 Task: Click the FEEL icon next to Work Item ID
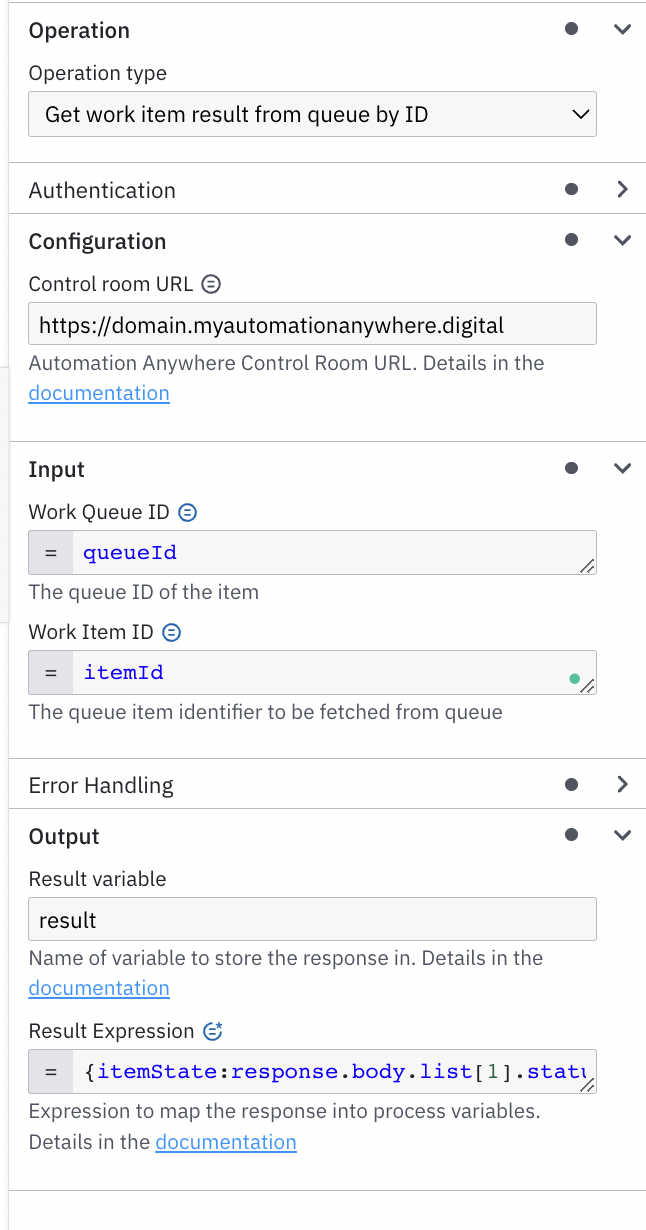[x=172, y=632]
